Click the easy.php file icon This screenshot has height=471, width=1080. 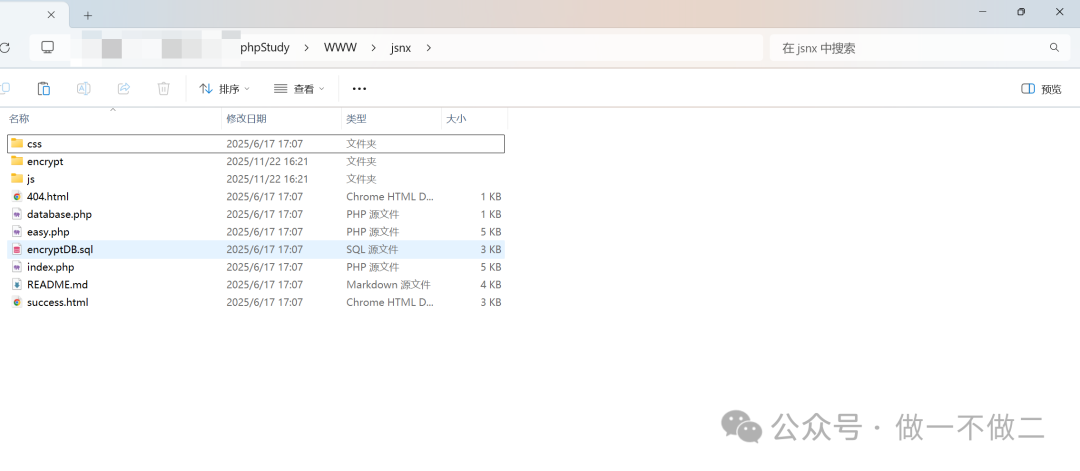pos(17,231)
